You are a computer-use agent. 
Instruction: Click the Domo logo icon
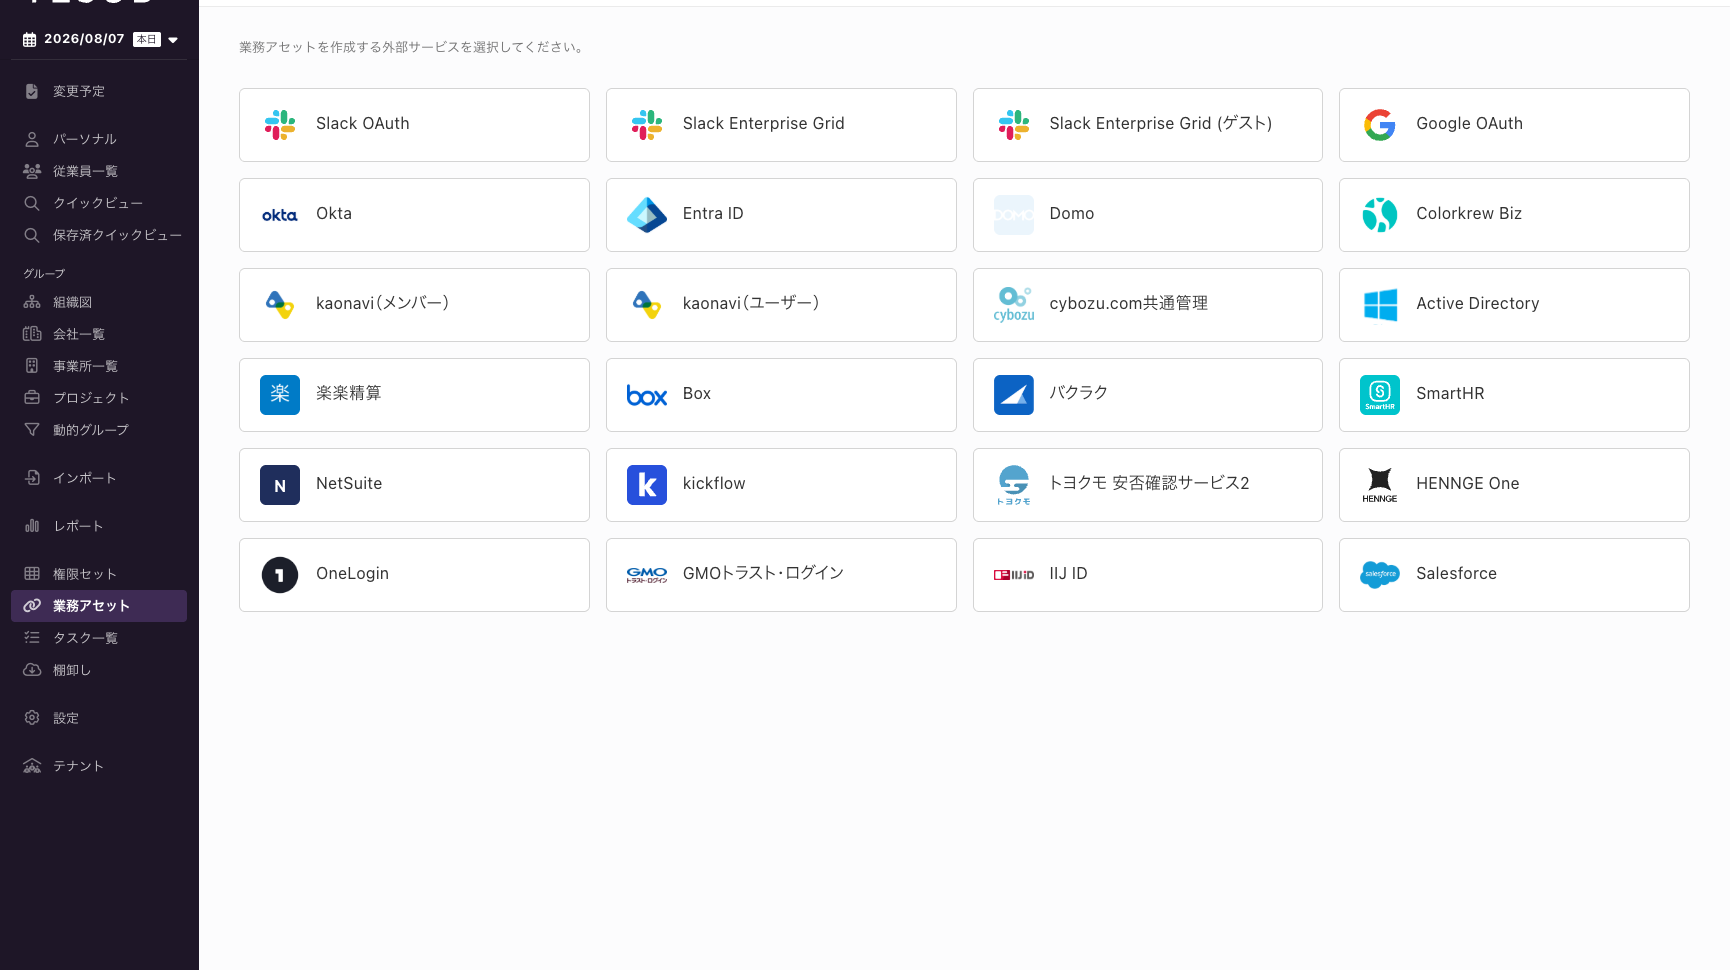click(1014, 215)
